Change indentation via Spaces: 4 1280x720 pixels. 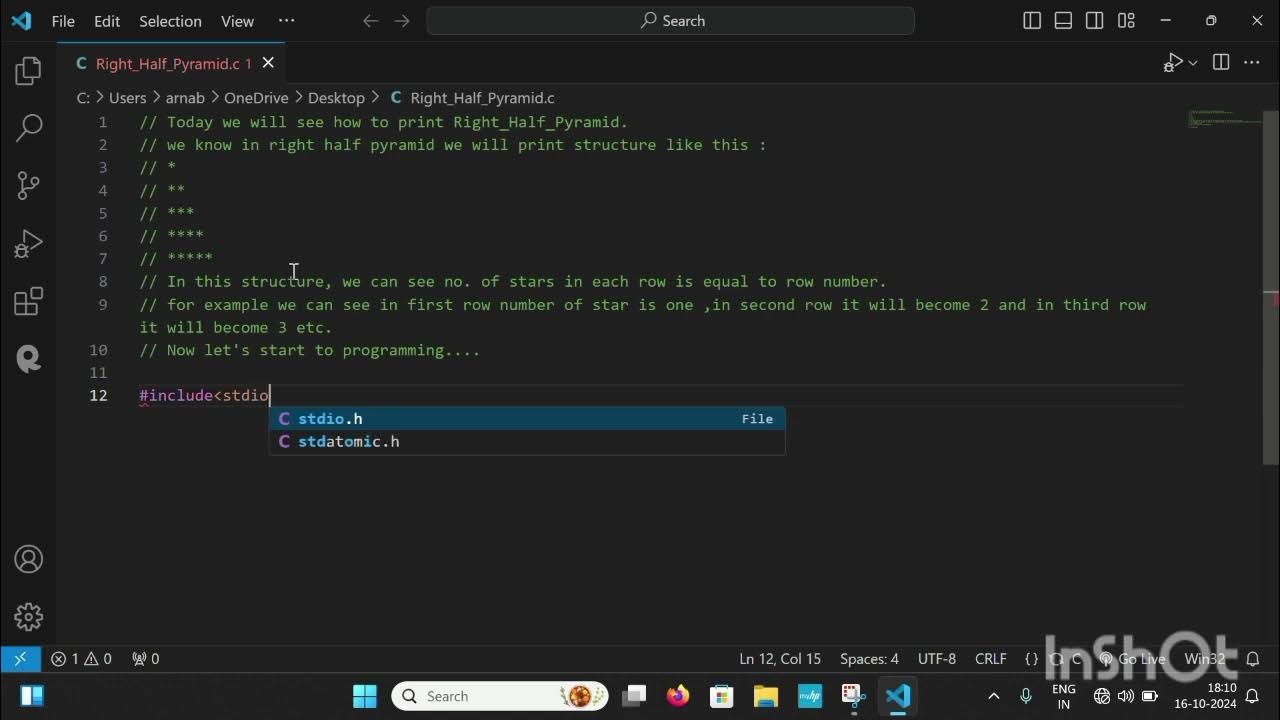click(869, 659)
